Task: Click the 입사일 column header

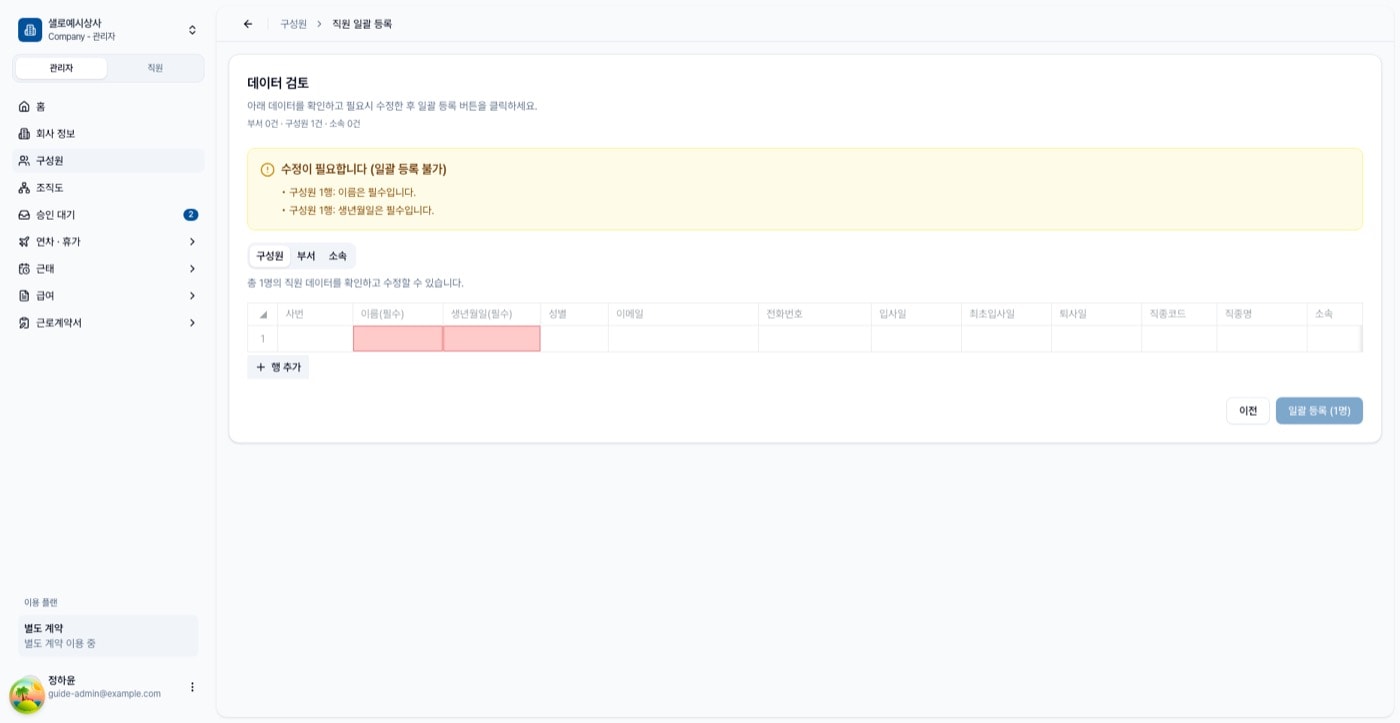Action: (916, 314)
